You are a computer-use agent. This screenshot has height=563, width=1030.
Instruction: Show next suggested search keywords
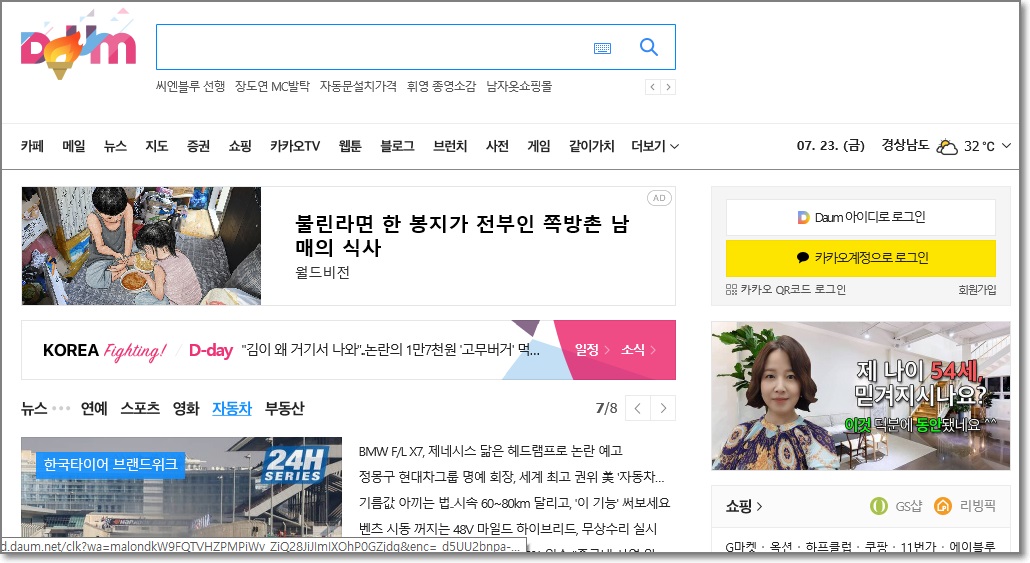coord(668,87)
